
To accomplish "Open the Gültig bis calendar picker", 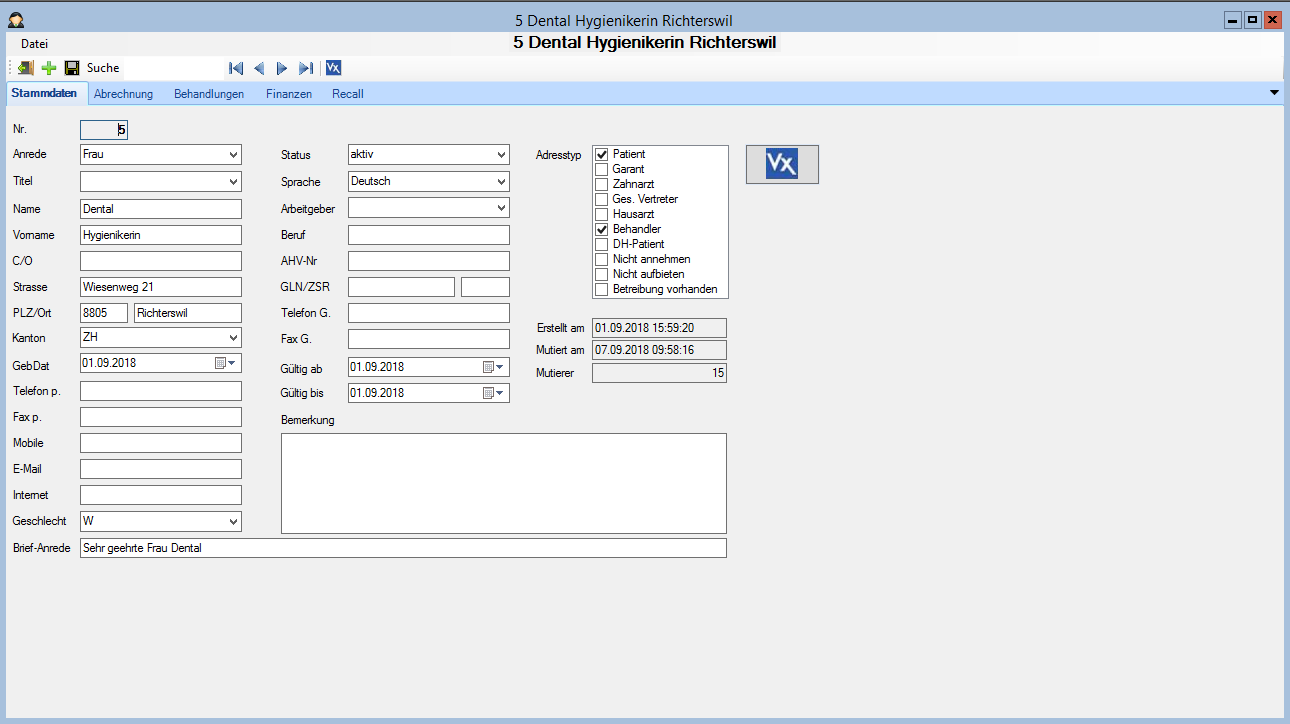I will click(494, 393).
